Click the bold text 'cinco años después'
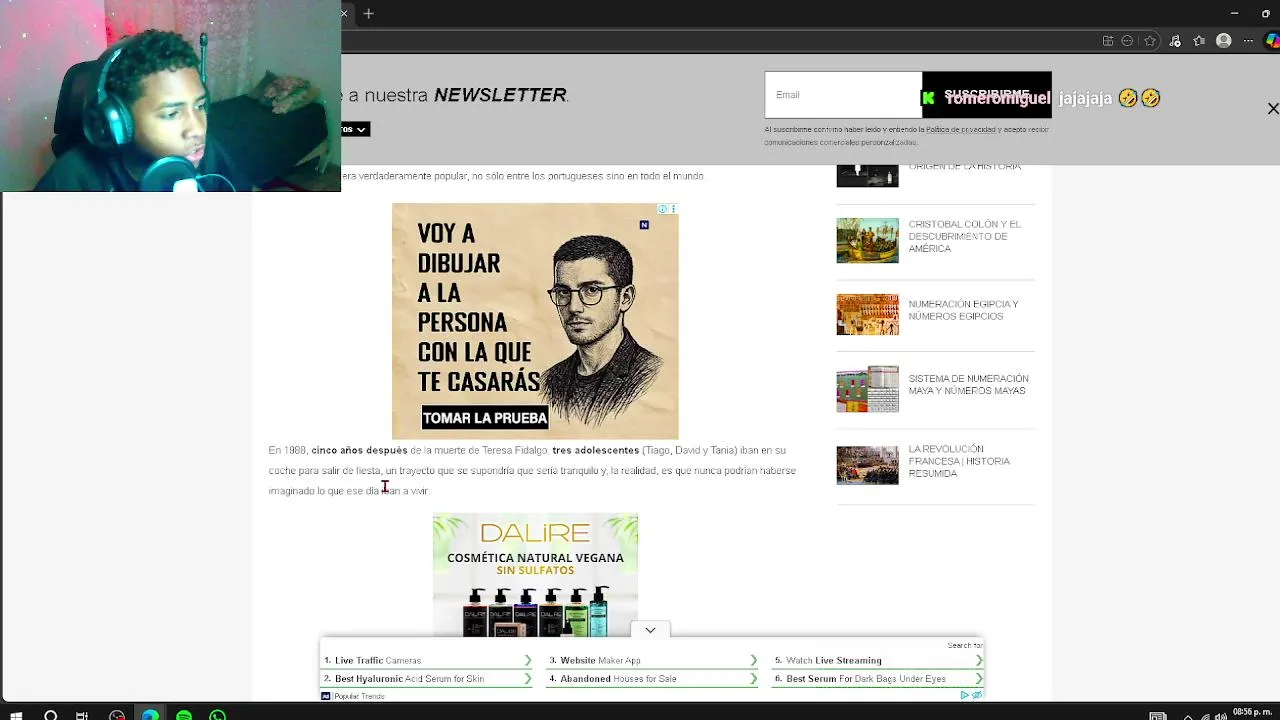Screen dimensions: 1280x720 [359, 451]
